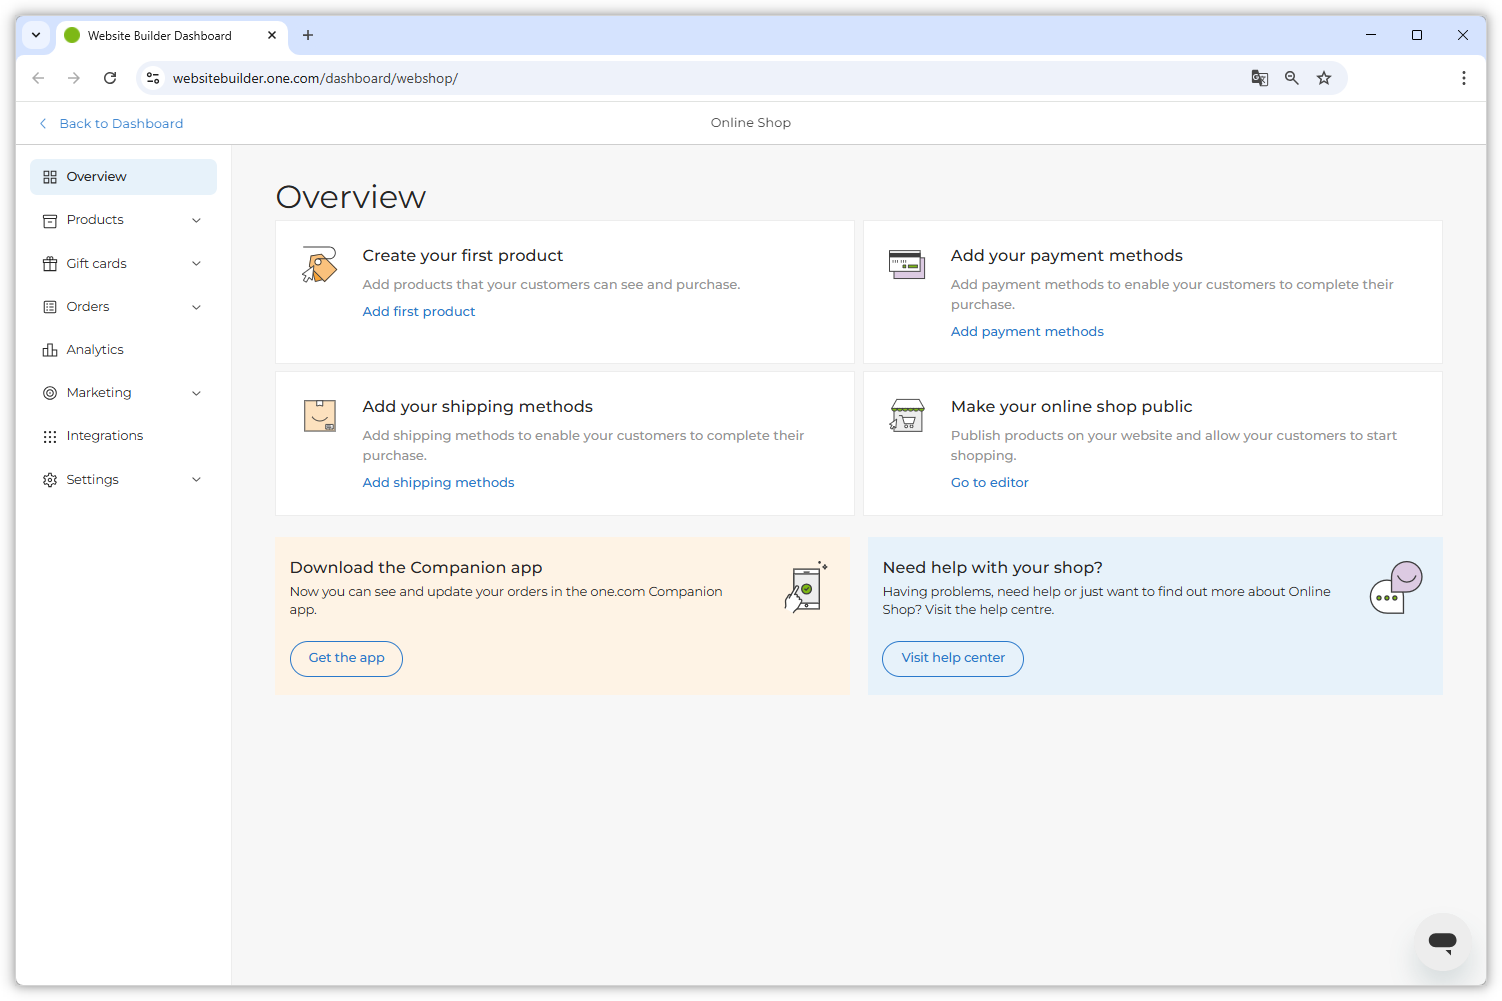Select the Overview icon in the sidebar
The image size is (1502, 1001).
(50, 176)
